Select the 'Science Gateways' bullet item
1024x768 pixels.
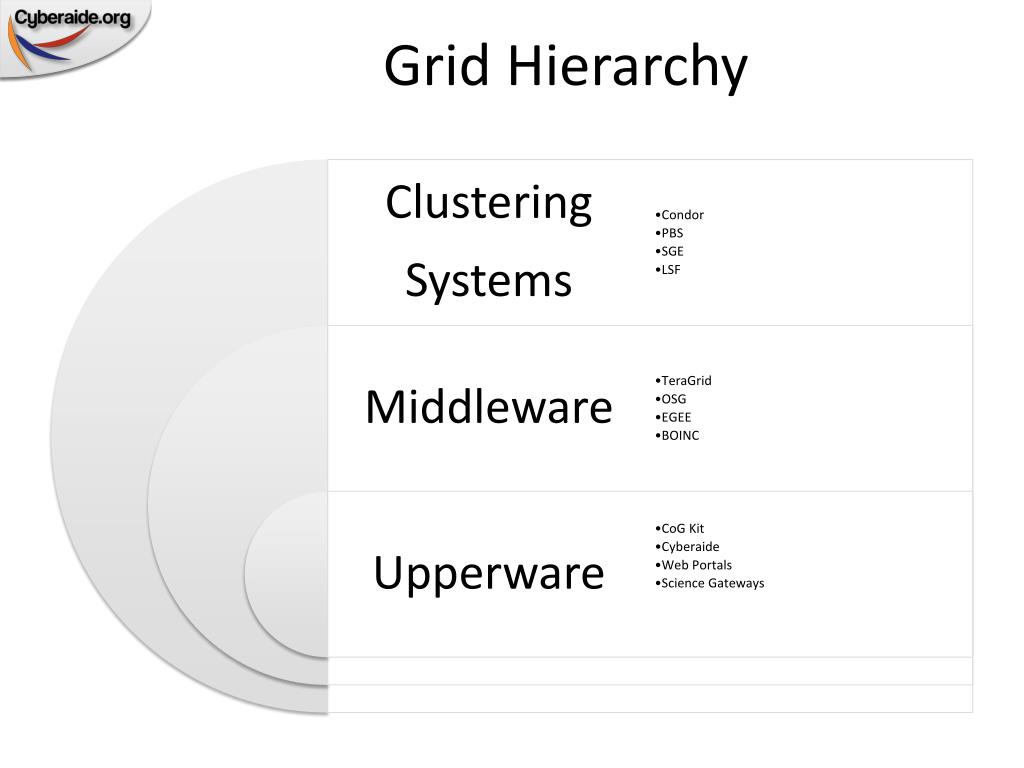[710, 583]
